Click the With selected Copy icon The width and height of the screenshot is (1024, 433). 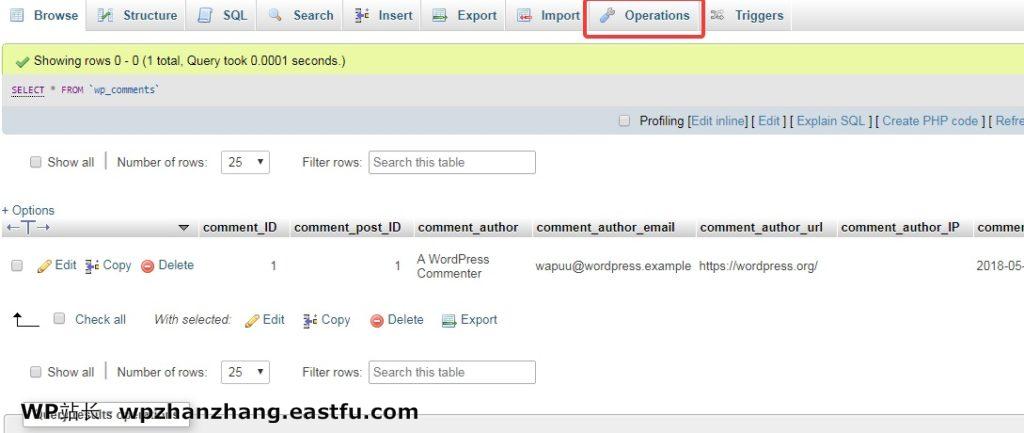310,320
